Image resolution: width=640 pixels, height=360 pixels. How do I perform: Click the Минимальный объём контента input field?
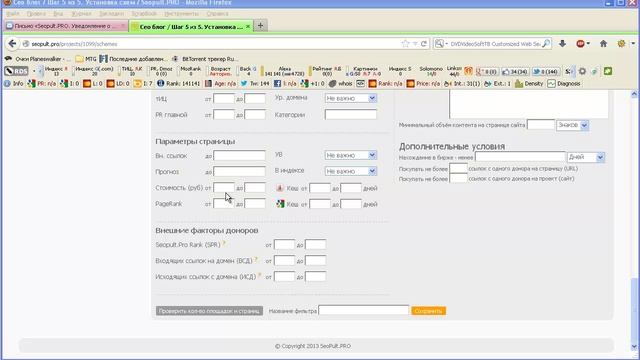541,125
